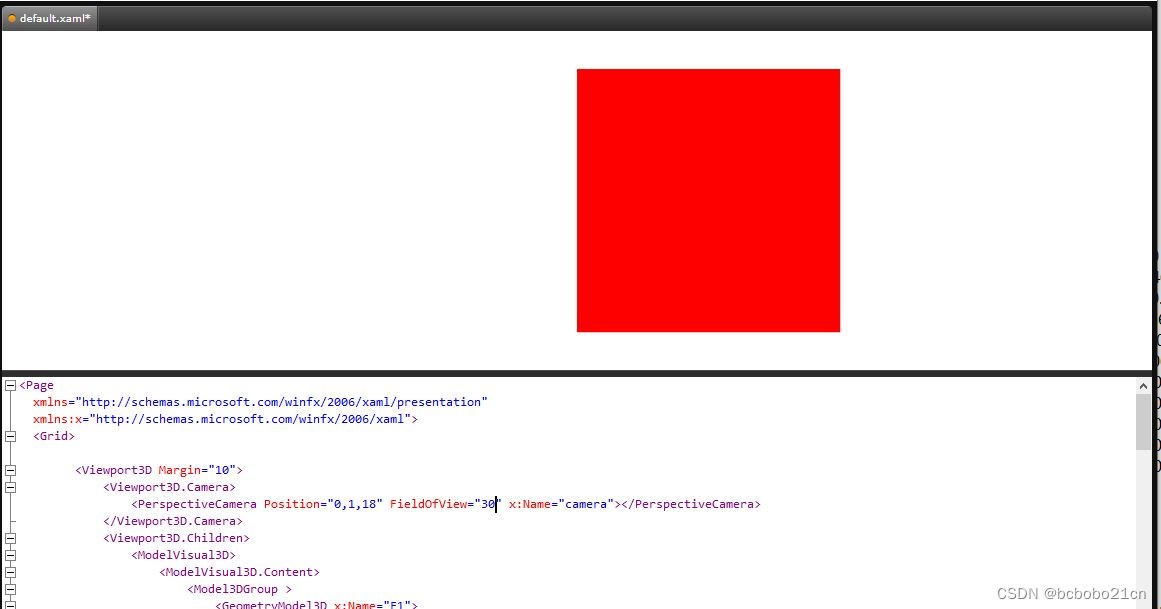Screen dimensions: 1161x609
Task: Collapse the Page element code fold
Action: (8, 385)
